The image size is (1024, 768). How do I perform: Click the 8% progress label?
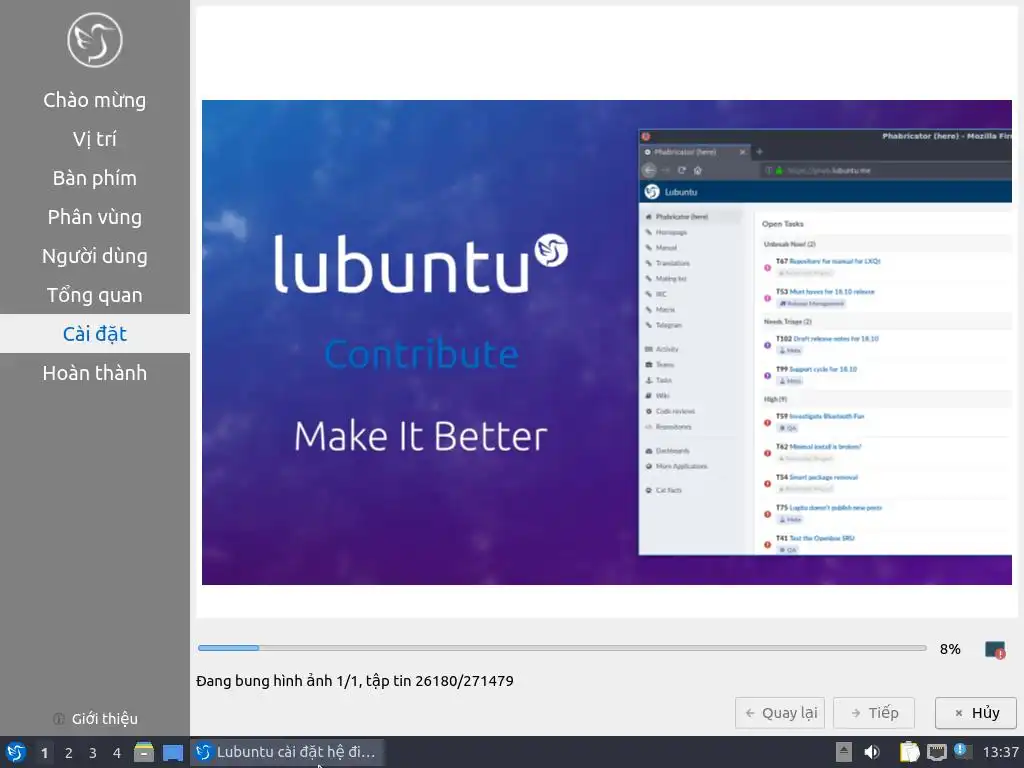coord(950,649)
